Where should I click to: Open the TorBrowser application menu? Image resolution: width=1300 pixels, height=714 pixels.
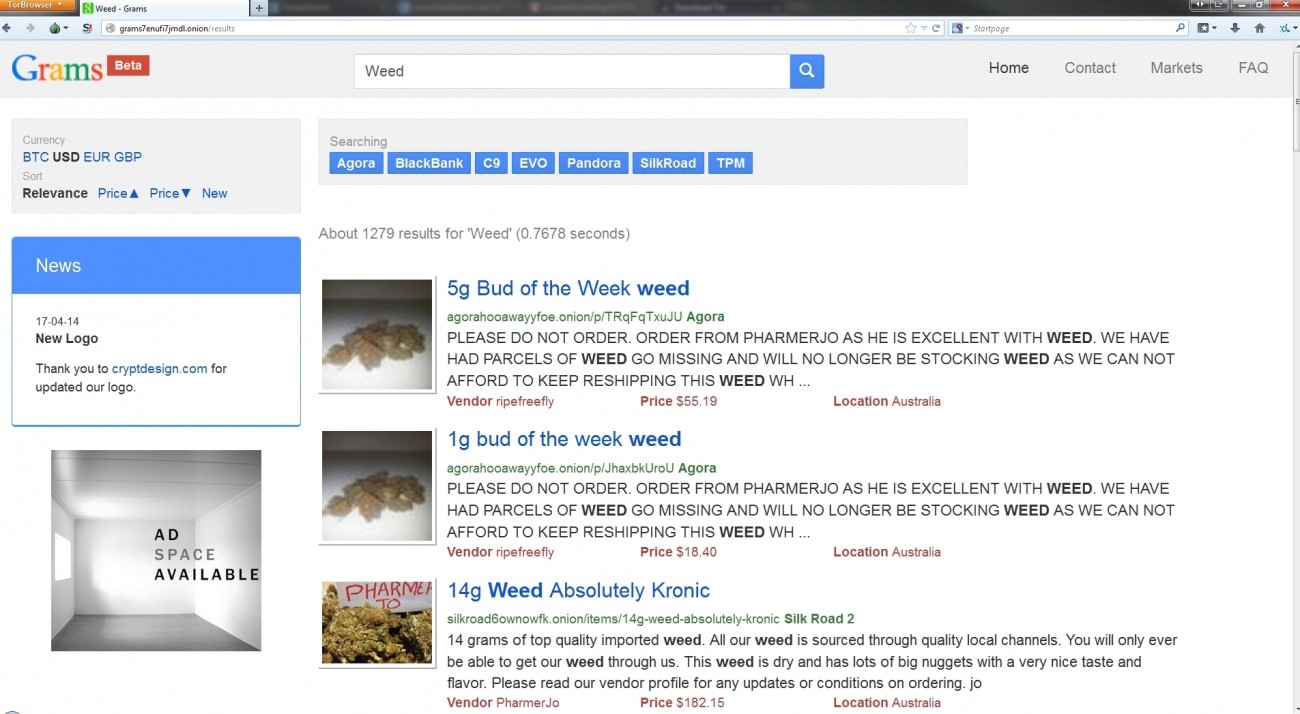click(37, 6)
